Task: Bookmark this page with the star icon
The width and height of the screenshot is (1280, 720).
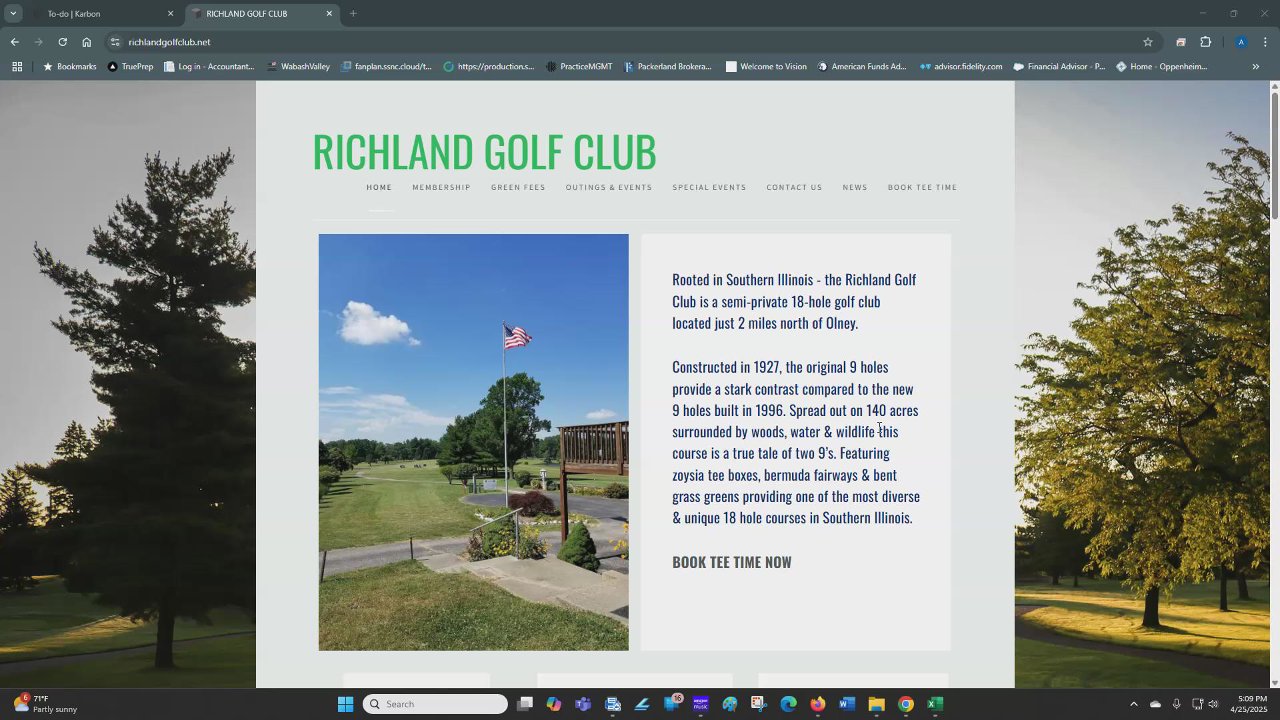Action: click(x=1148, y=42)
